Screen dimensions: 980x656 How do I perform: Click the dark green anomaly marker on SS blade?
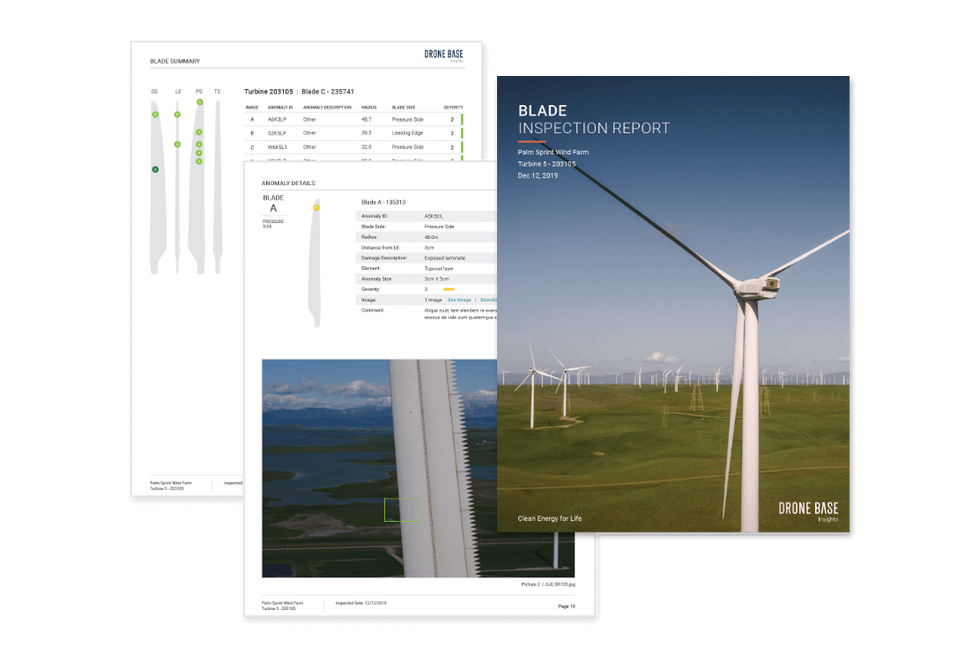[155, 169]
